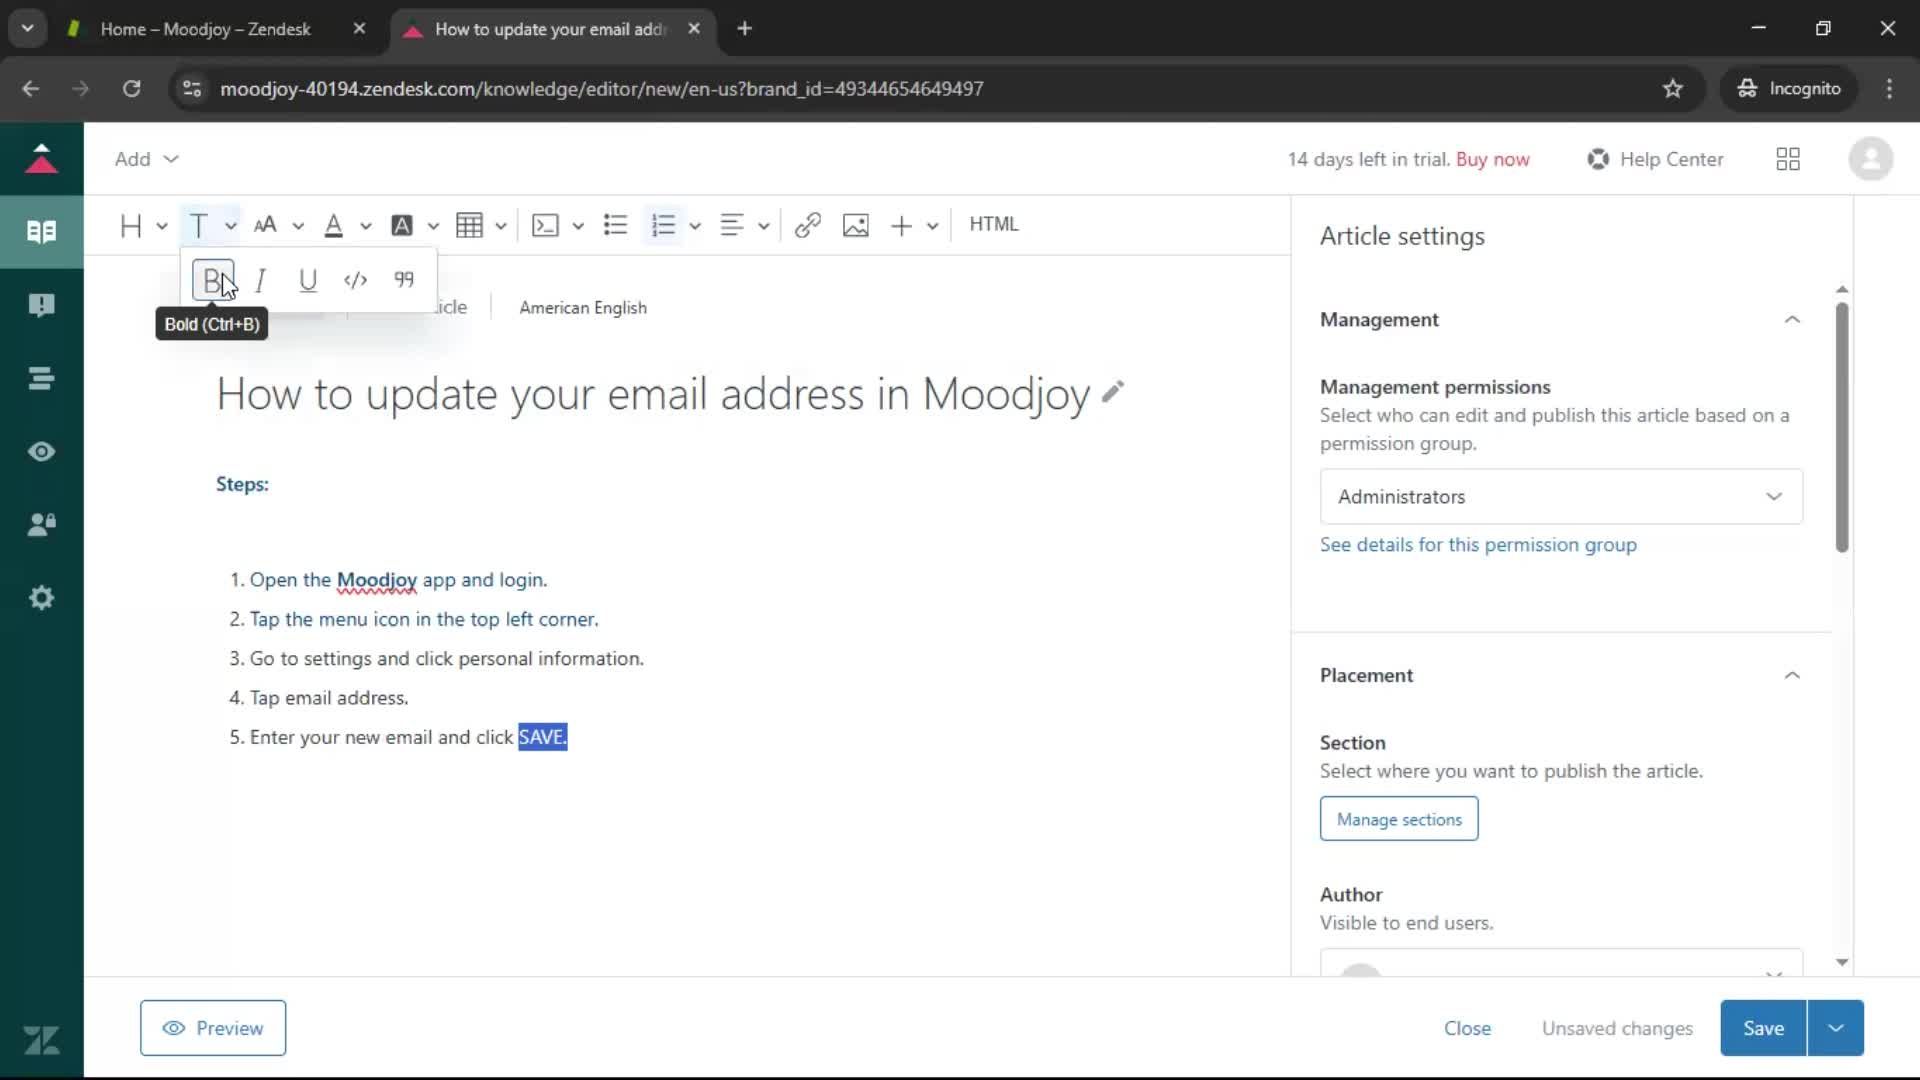Click the article settings scrollbar
This screenshot has height=1080, width=1920.
click(1842, 427)
